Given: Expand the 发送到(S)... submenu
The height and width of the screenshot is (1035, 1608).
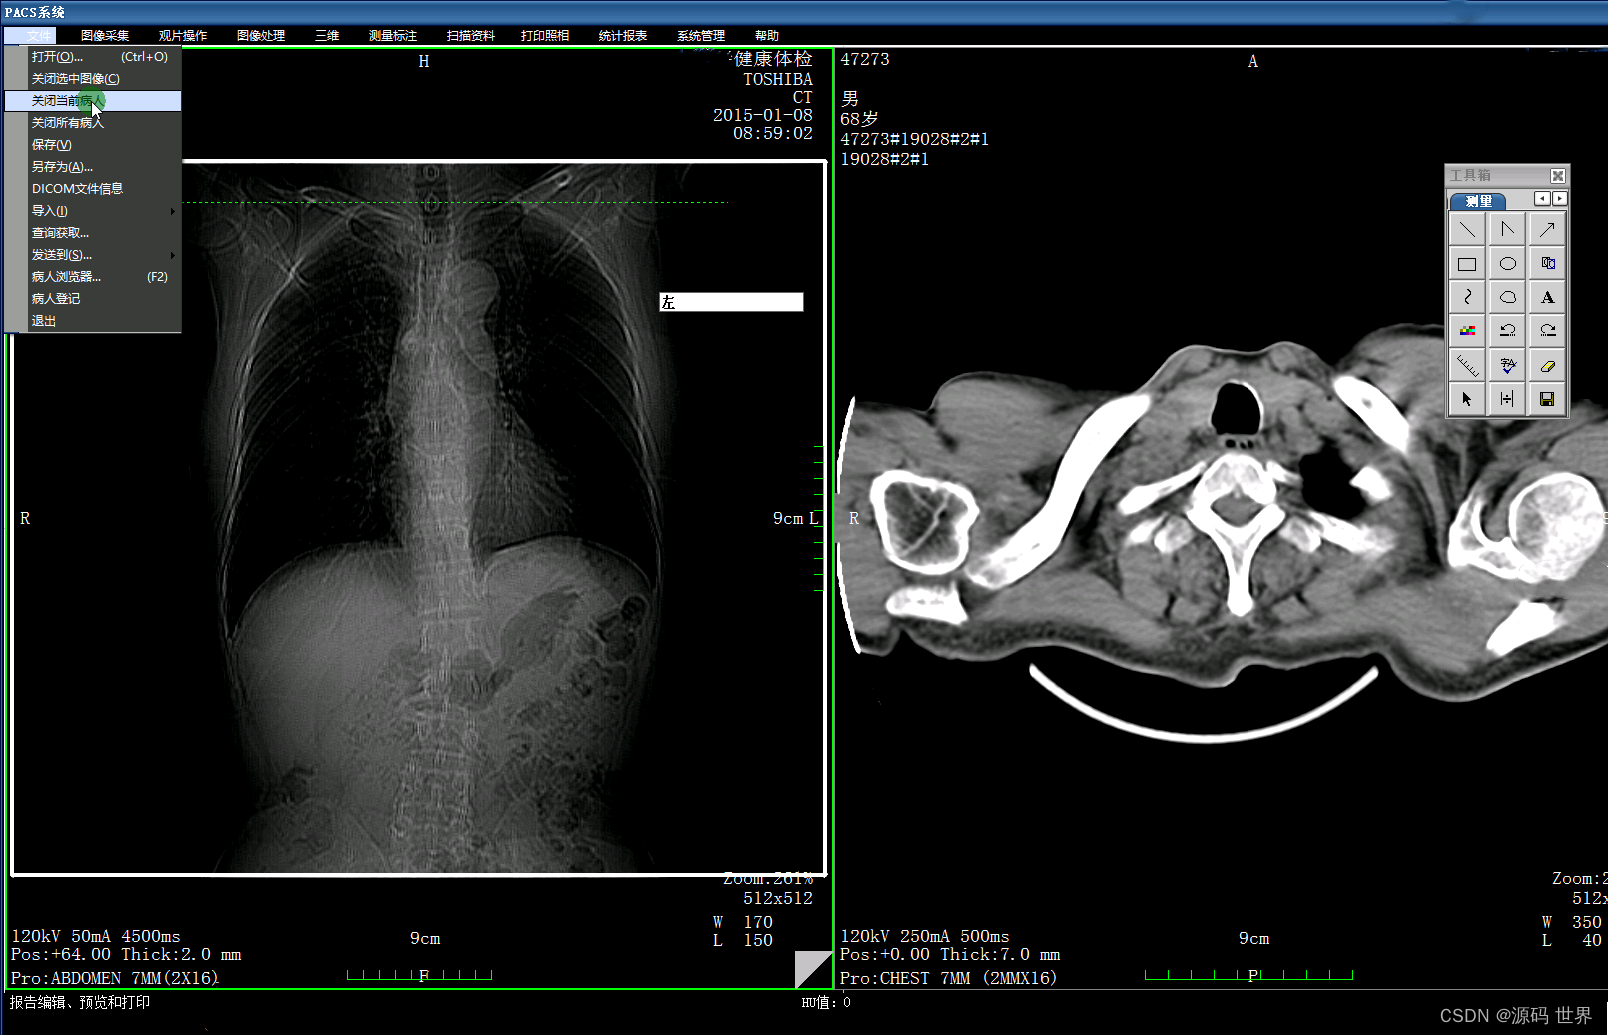Looking at the screenshot, I should pos(93,255).
